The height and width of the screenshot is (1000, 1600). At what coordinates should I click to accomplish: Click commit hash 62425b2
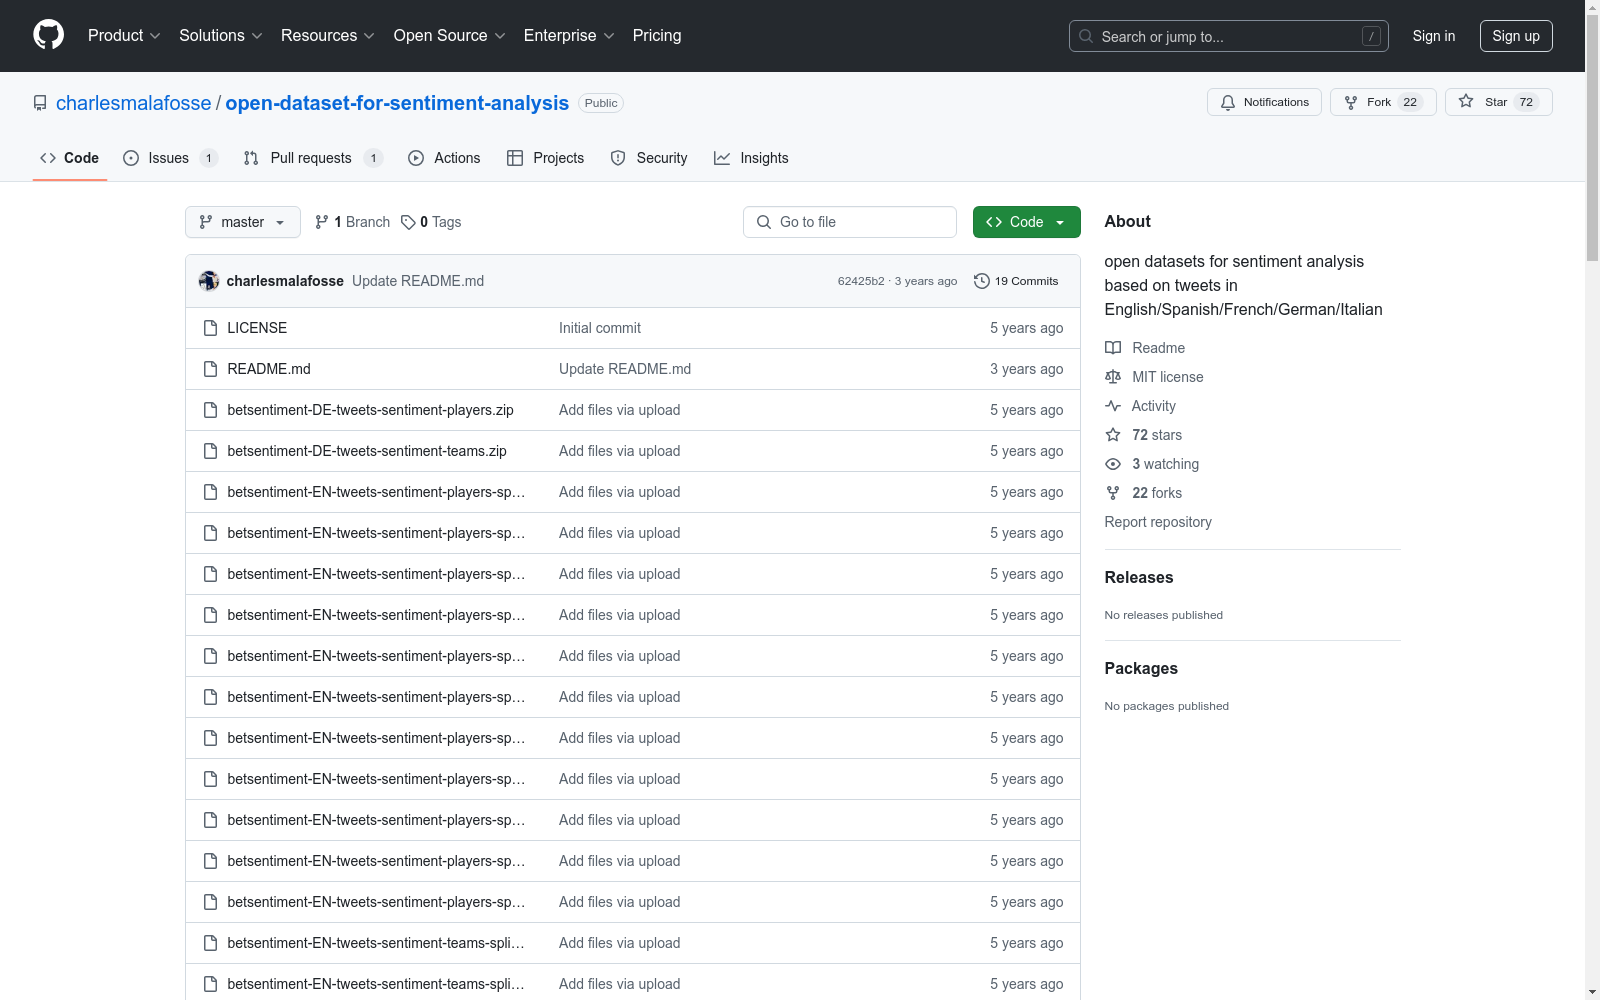click(x=861, y=281)
